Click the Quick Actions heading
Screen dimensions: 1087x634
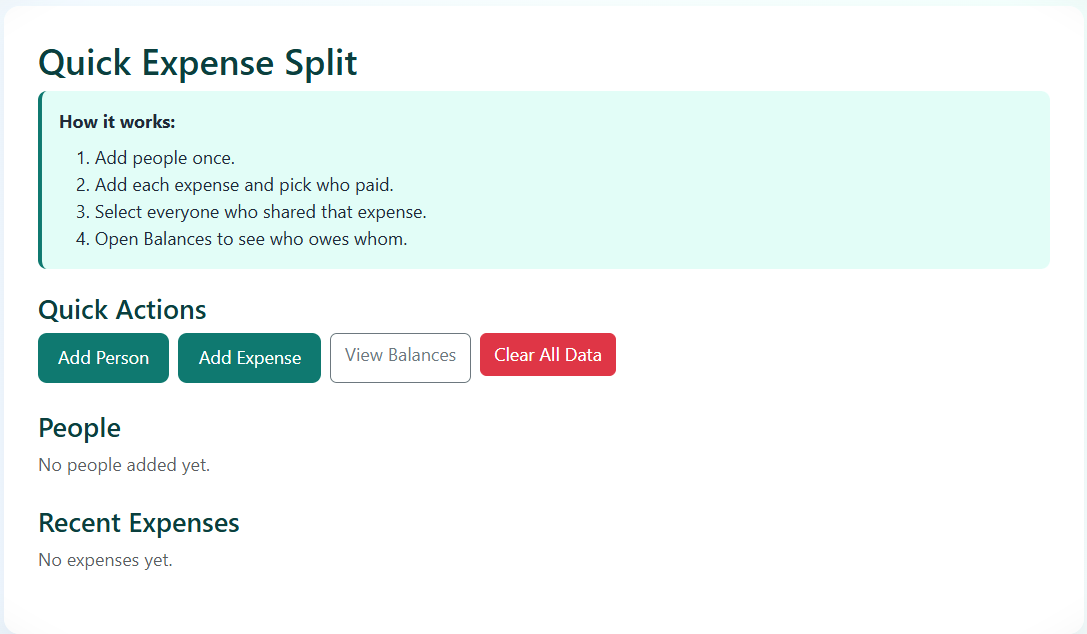(122, 310)
